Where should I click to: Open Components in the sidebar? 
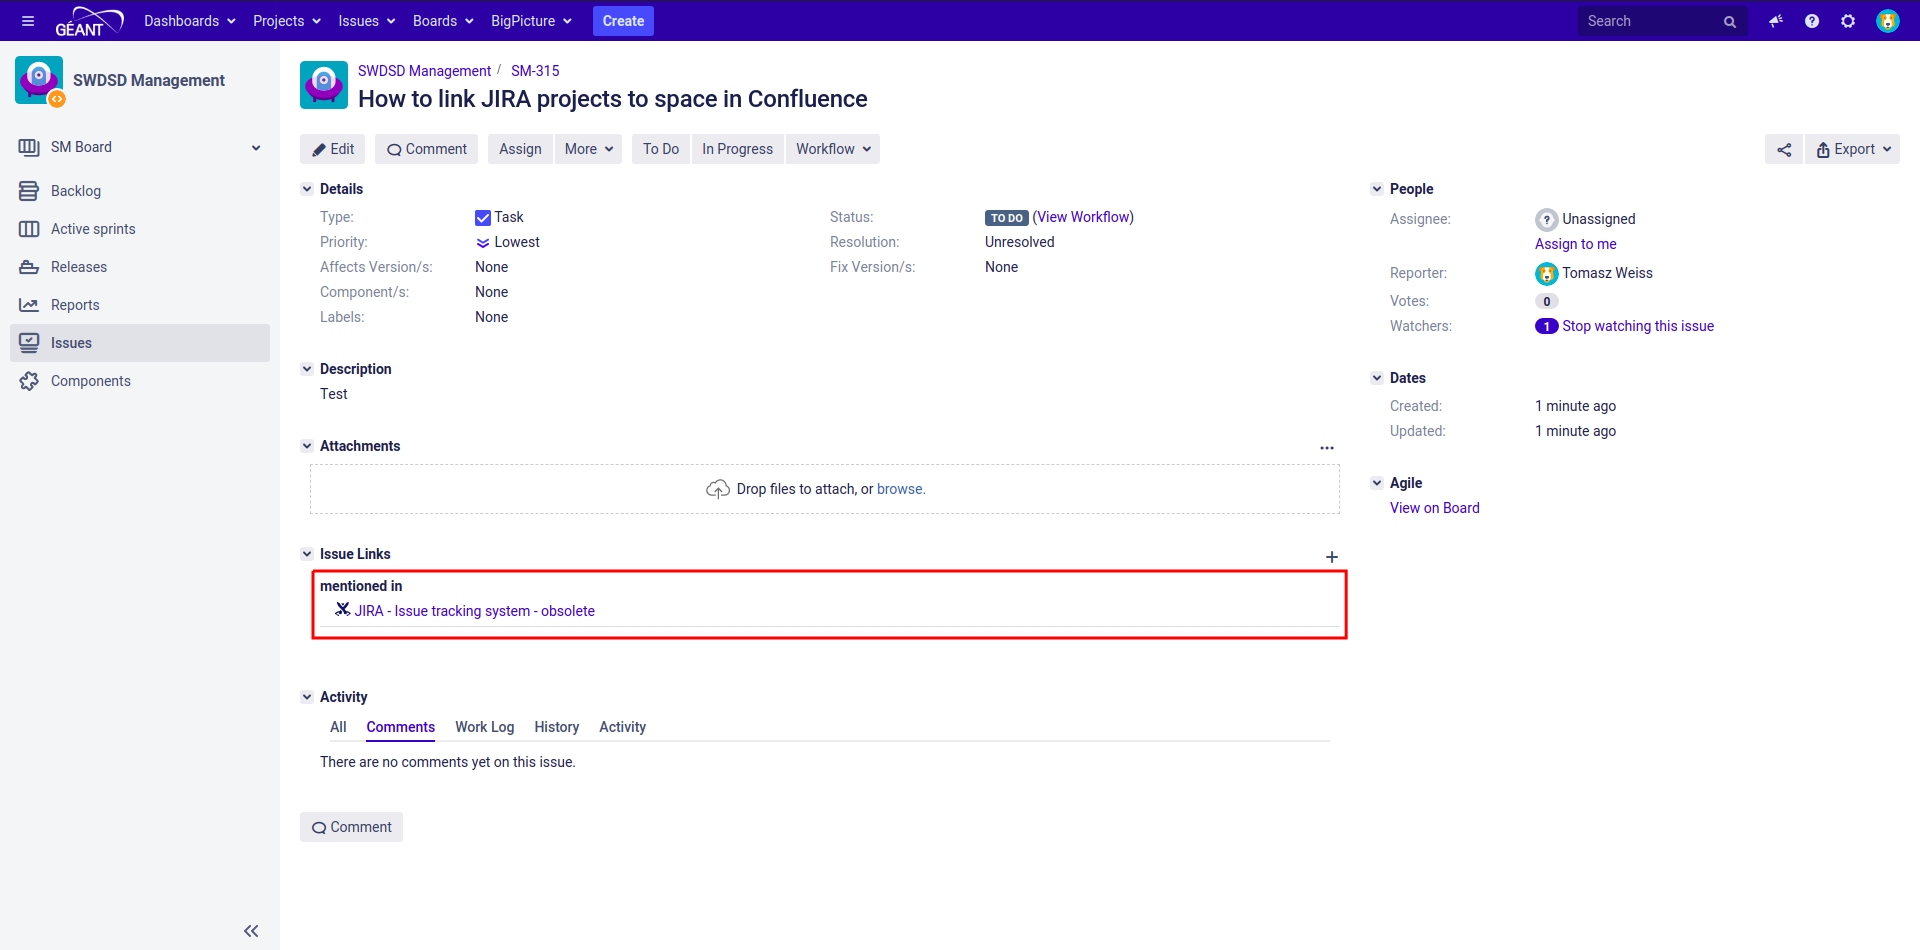point(140,381)
